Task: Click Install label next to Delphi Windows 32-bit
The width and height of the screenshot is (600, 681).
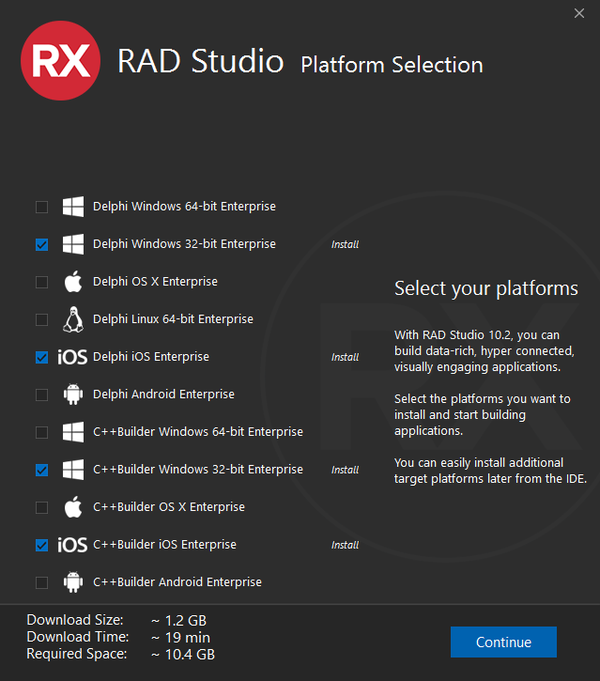Action: pyautogui.click(x=345, y=245)
